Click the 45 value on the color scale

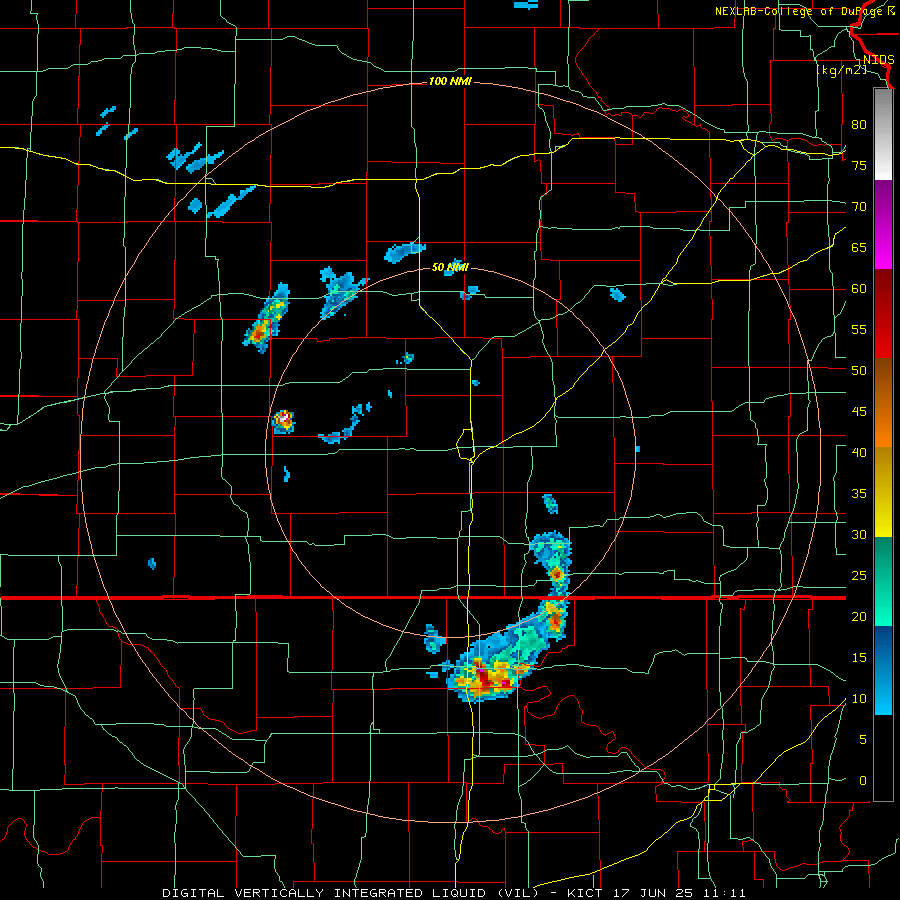pyautogui.click(x=859, y=412)
